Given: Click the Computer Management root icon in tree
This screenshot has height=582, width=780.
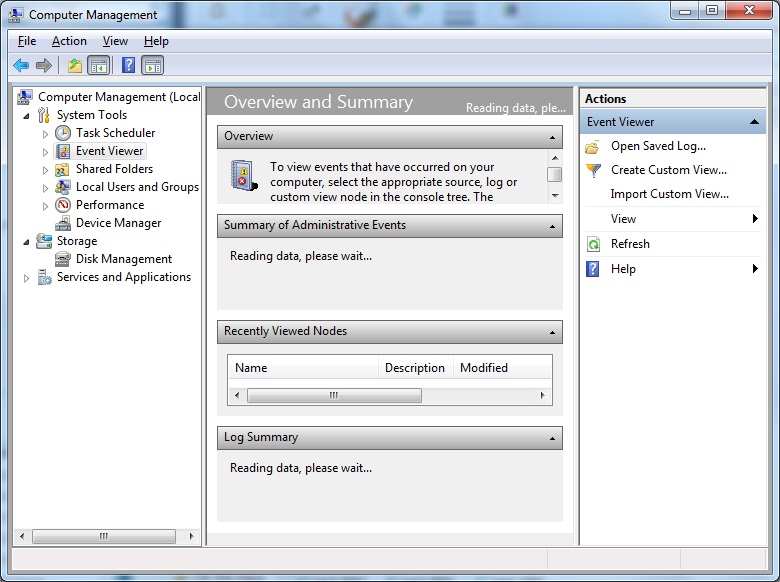Looking at the screenshot, I should coord(25,97).
